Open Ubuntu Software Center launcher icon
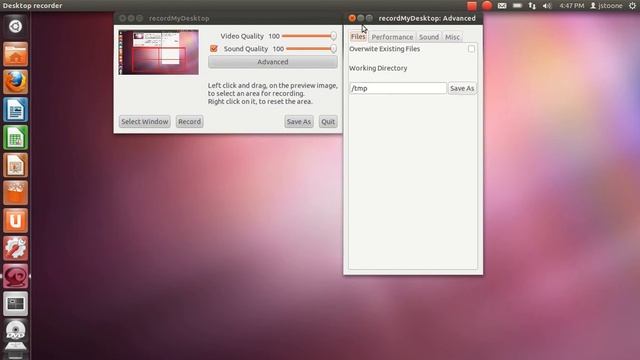 (16, 193)
